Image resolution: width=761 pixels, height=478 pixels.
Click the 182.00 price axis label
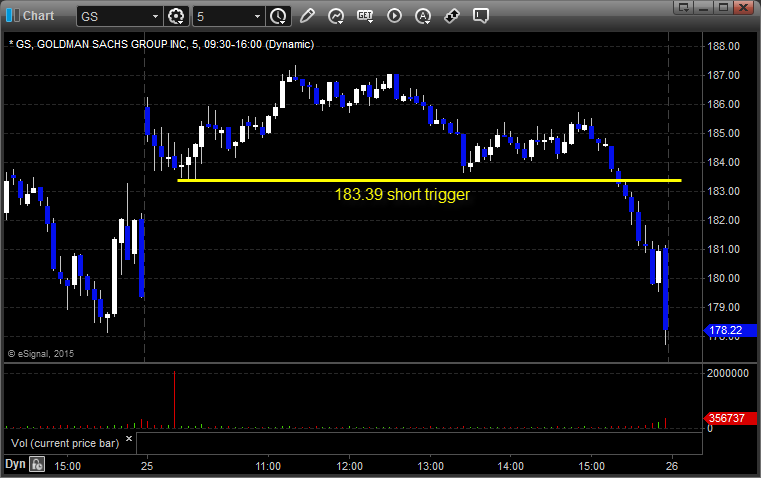coord(723,220)
